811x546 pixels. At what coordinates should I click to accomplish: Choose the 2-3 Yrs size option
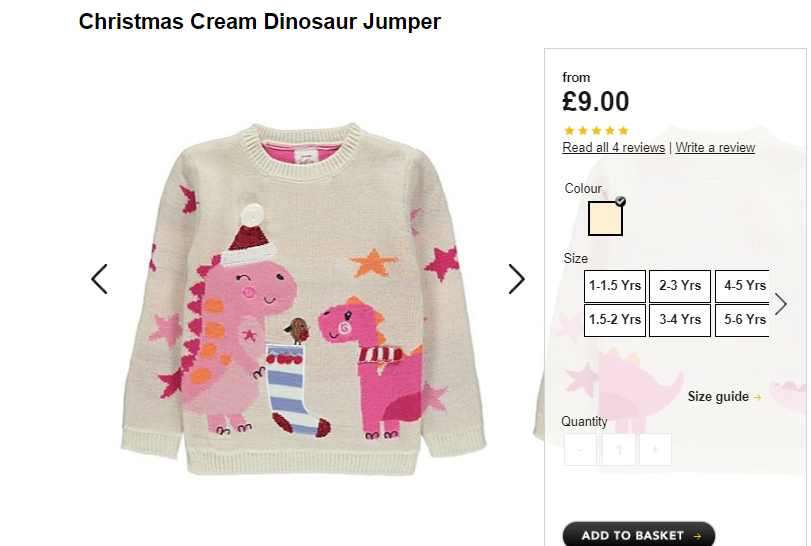pyautogui.click(x=680, y=286)
